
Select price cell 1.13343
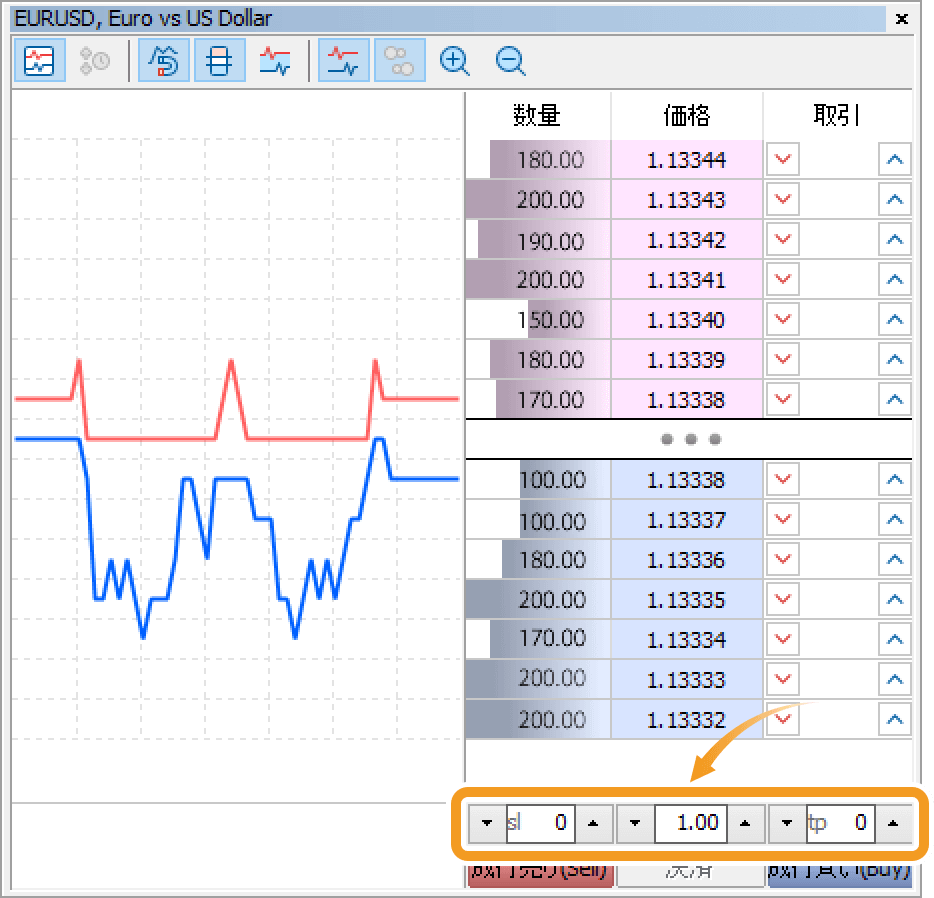click(687, 199)
